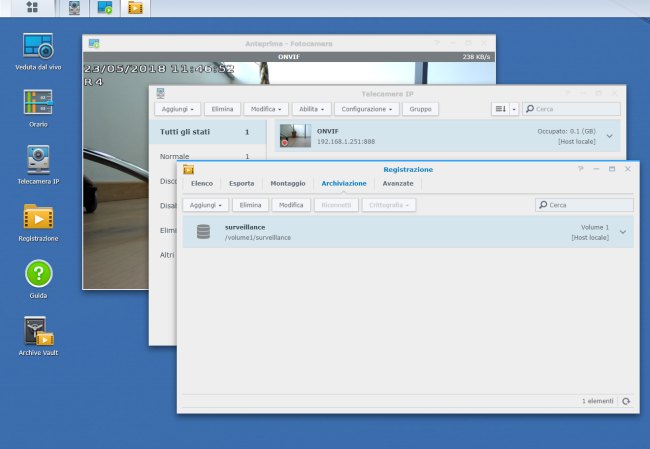Switch to the Elenco tab
Viewport: 650px width, 449px height.
coord(202,184)
